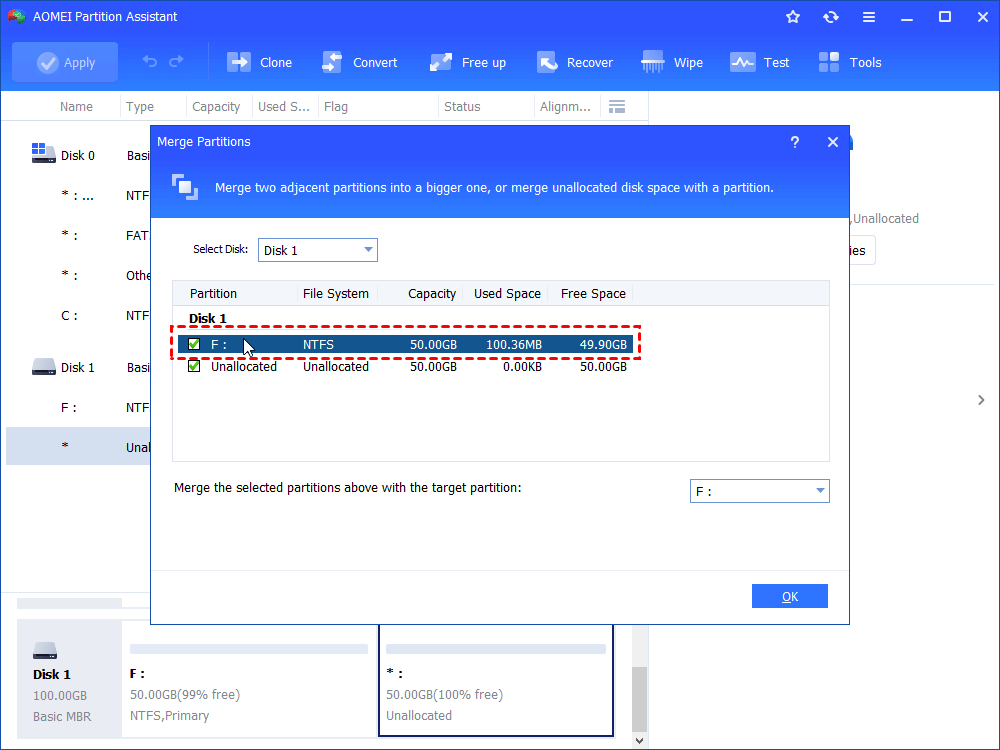The width and height of the screenshot is (1000, 750).
Task: Click the Apply button
Action: tap(65, 62)
